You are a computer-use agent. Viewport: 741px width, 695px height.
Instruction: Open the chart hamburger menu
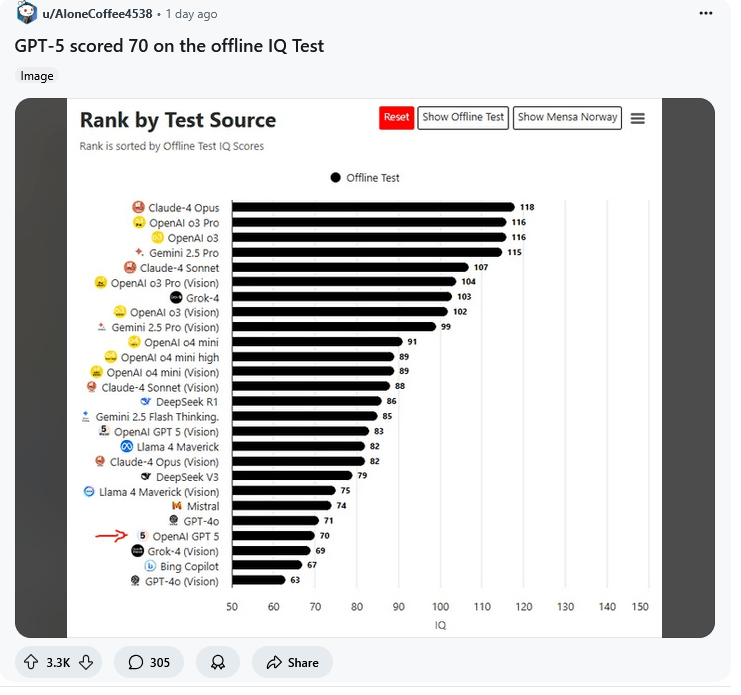[638, 118]
